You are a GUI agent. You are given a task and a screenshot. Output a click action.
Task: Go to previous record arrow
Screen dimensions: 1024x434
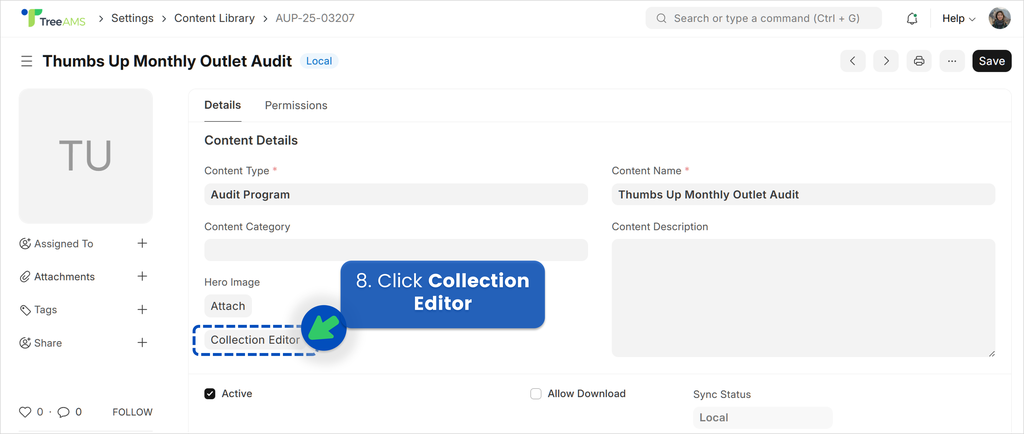852,61
